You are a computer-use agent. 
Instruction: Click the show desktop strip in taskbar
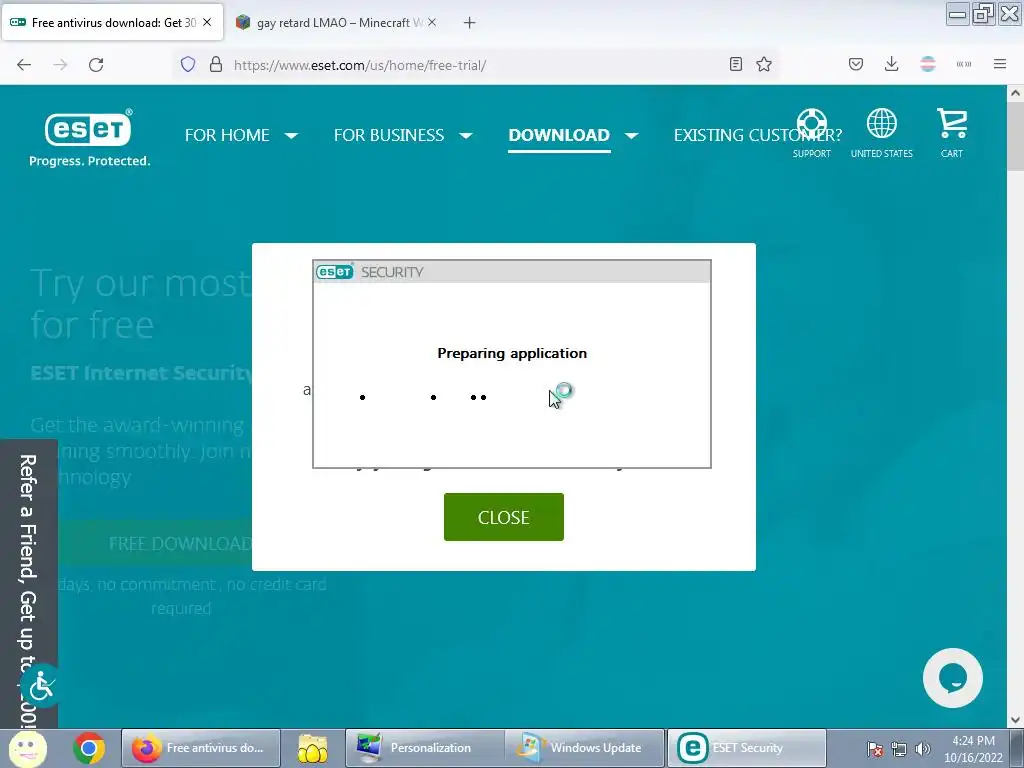coord(1017,748)
